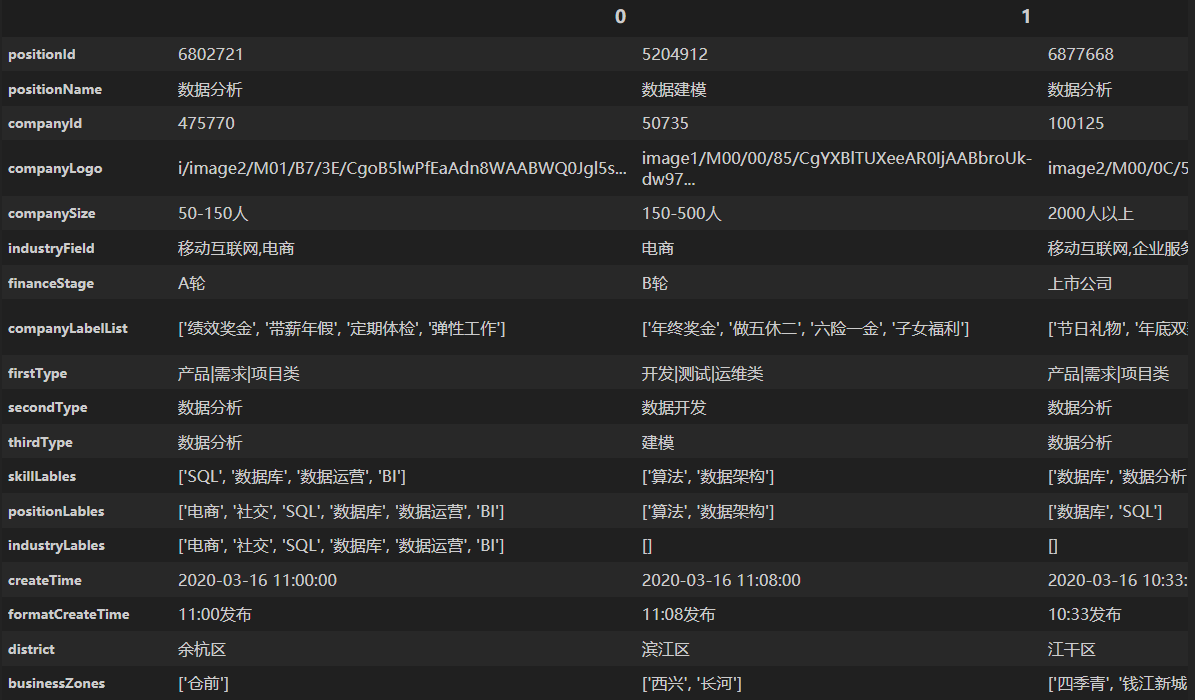Click skillLables cell ['SQL', '数据库', '数据运营', 'BI']
Viewport: 1195px width, 700px height.
pos(292,477)
